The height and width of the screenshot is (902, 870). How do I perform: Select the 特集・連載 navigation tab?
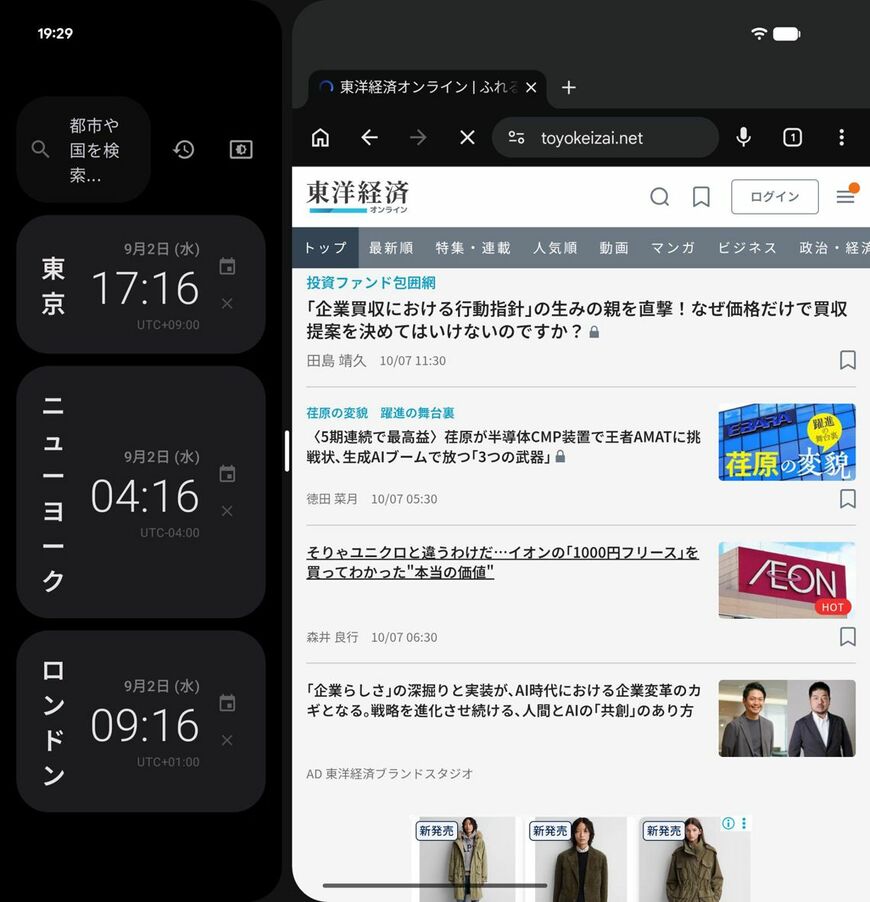(x=473, y=248)
